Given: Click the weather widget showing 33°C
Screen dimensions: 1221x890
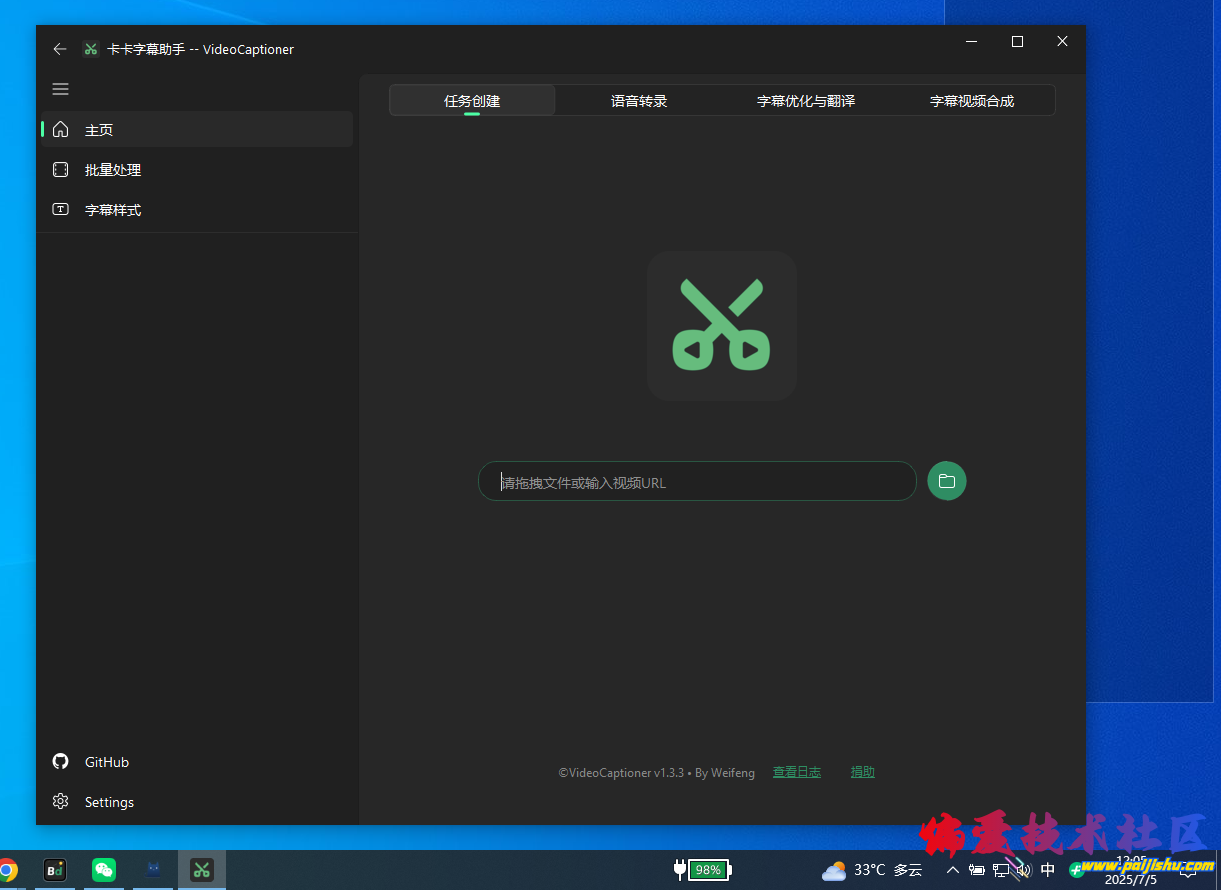Looking at the screenshot, I should click(872, 870).
